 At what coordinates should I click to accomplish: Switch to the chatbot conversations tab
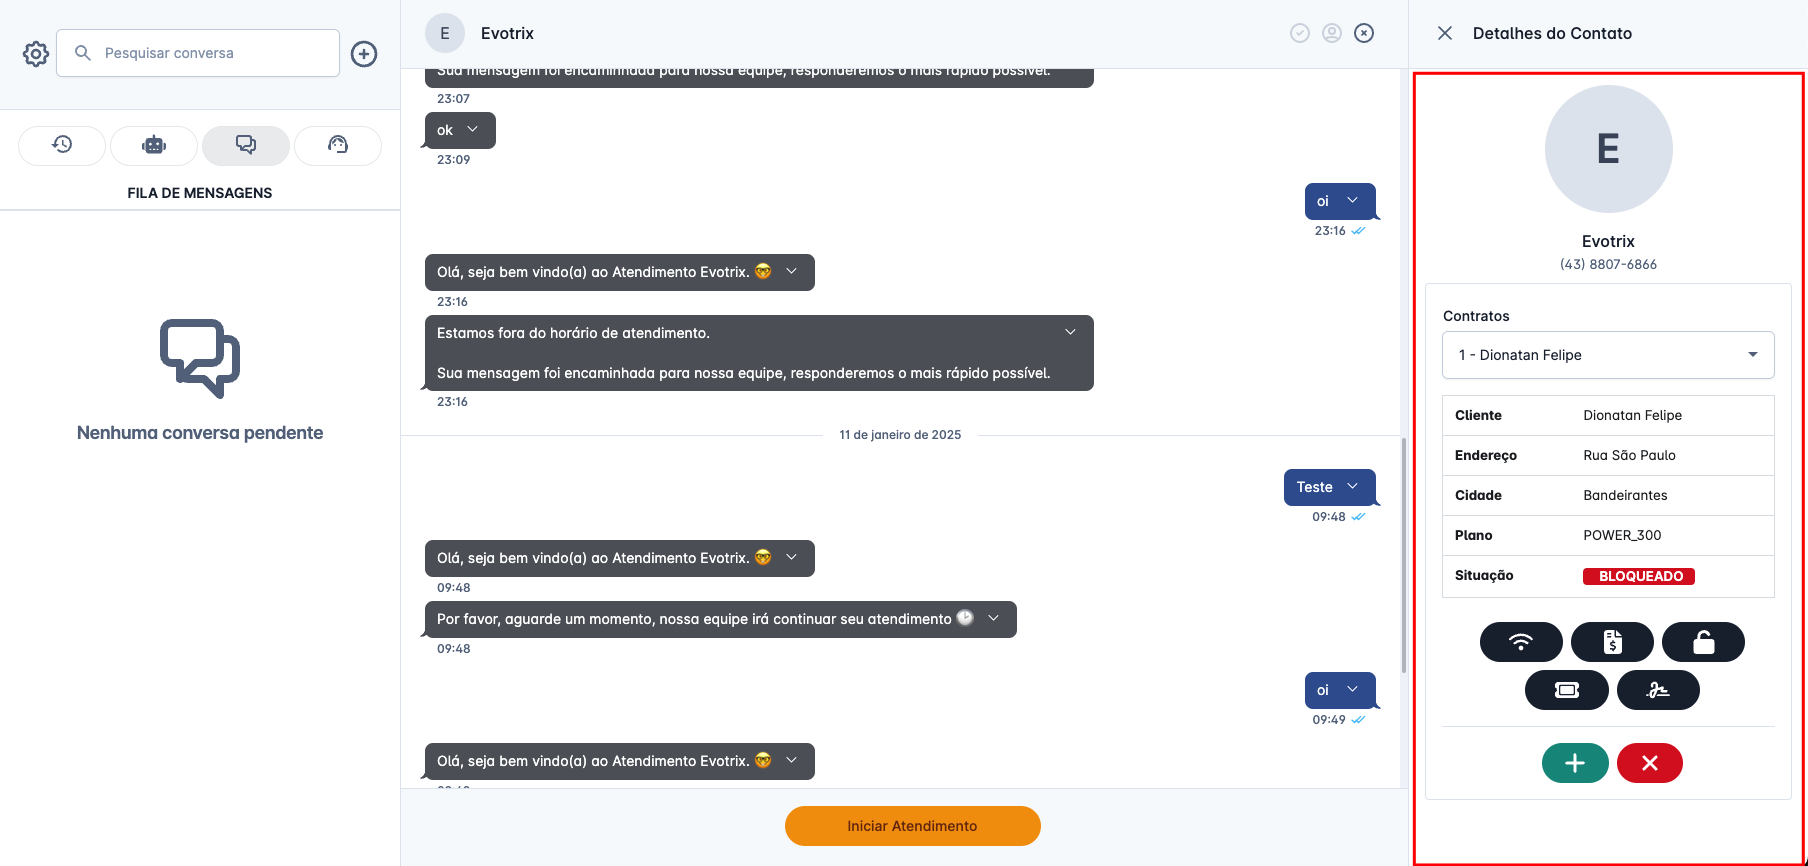(x=154, y=145)
